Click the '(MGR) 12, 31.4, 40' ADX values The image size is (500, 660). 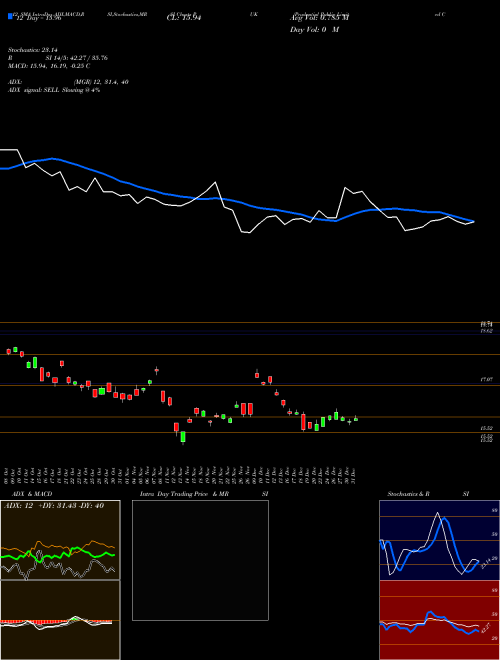pos(101,82)
